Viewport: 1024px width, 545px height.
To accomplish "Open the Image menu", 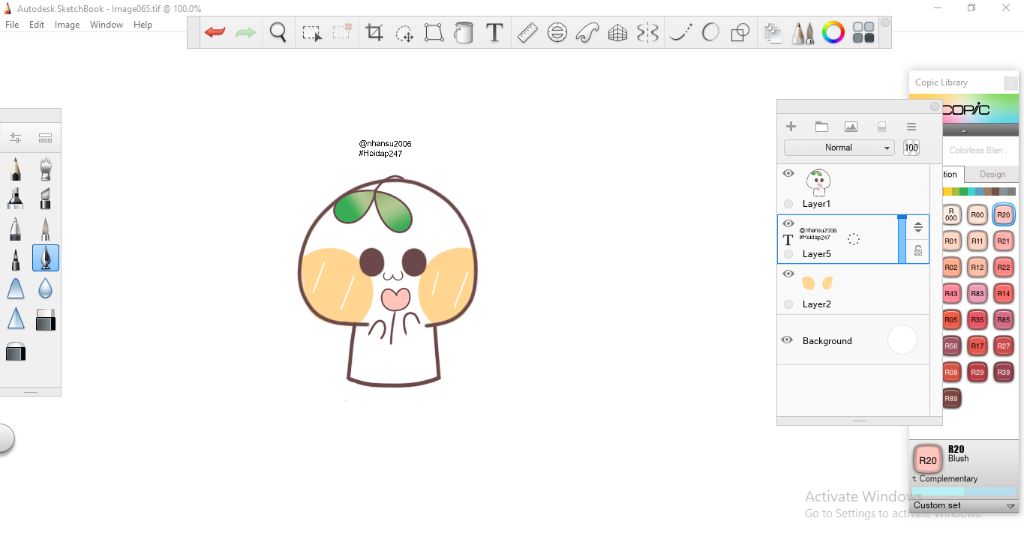I will (67, 25).
